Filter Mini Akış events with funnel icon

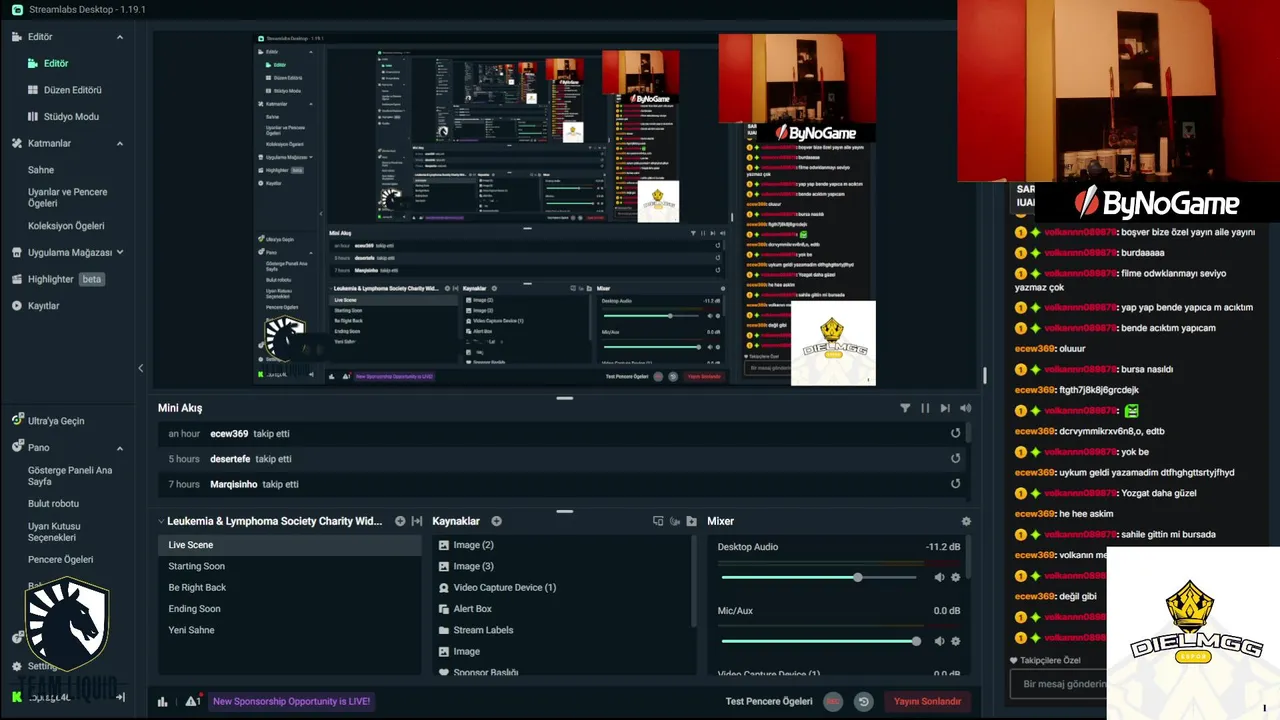(x=905, y=408)
